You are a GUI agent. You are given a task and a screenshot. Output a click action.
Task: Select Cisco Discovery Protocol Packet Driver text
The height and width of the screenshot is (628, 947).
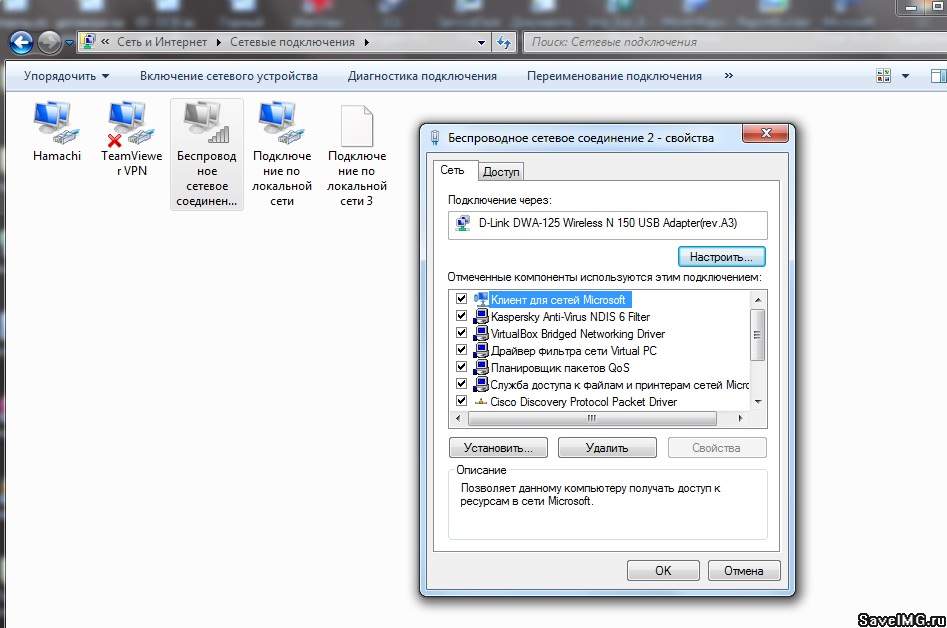click(x=583, y=402)
